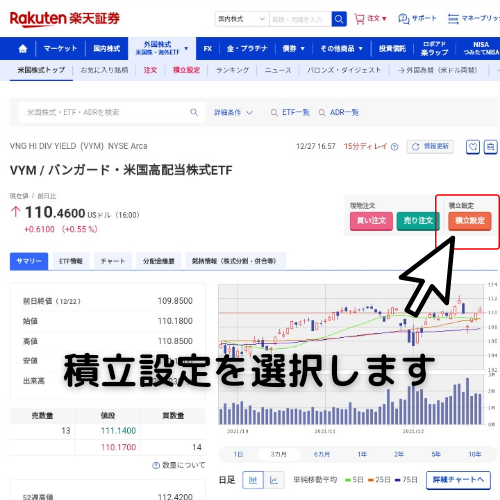Image resolution: width=500 pixels, height=500 pixels.
Task: Open the 投資信託 menu
Action: tap(392, 49)
